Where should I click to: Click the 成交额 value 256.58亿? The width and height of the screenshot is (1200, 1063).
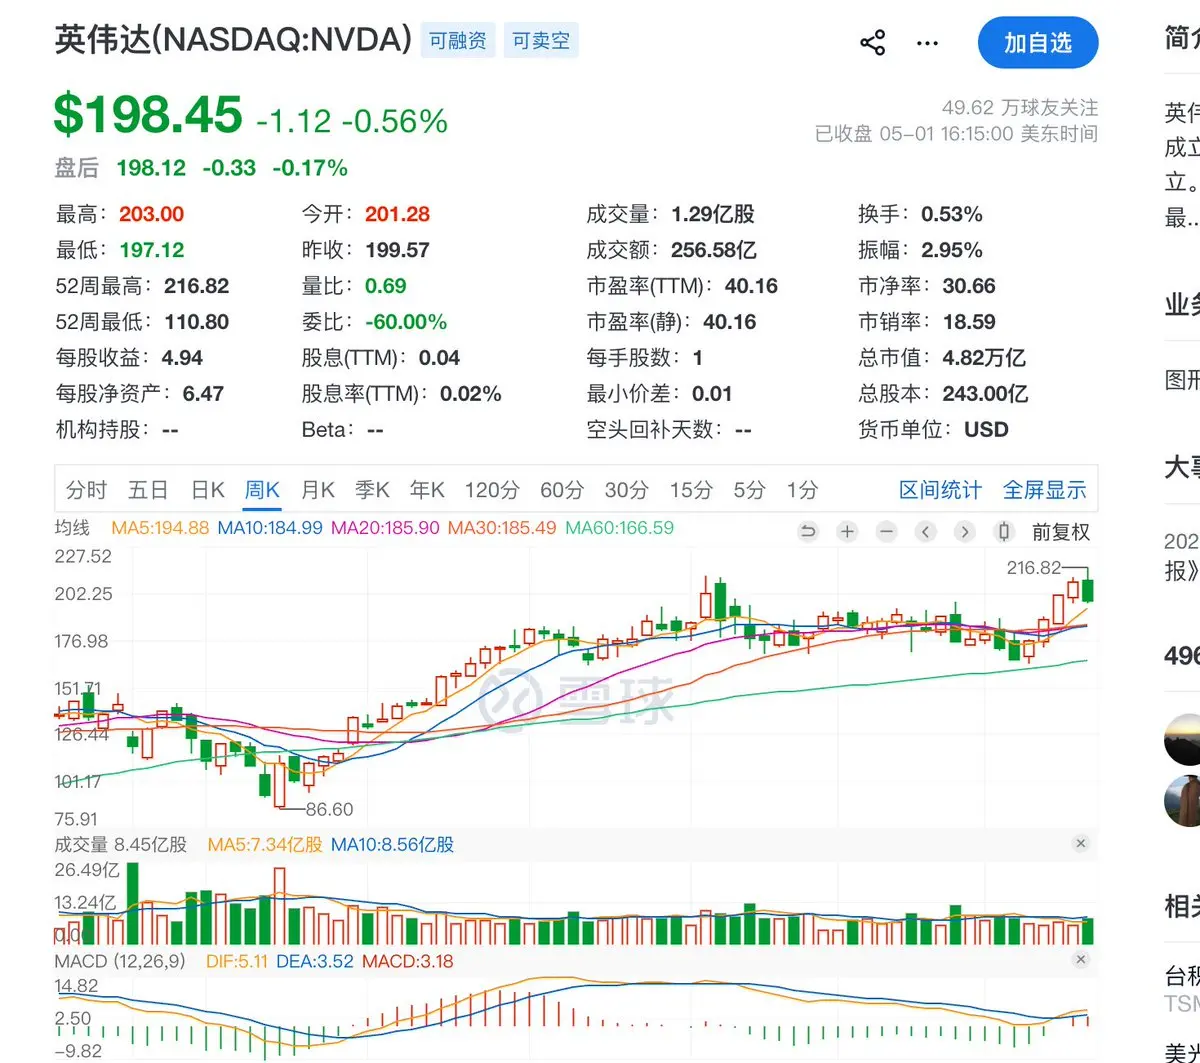point(714,250)
